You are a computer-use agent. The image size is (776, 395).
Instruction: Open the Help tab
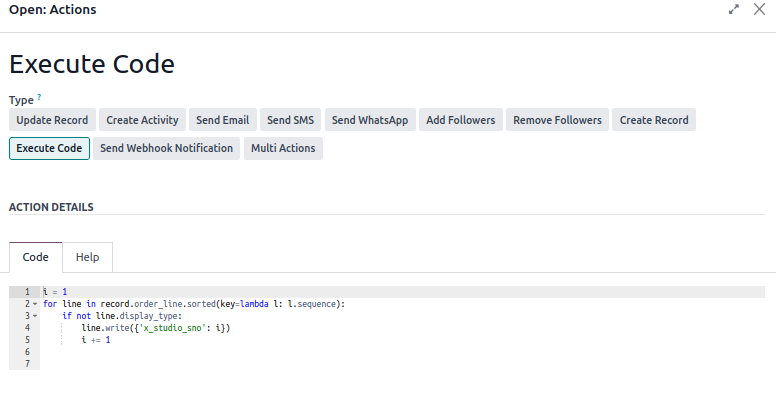click(x=88, y=257)
